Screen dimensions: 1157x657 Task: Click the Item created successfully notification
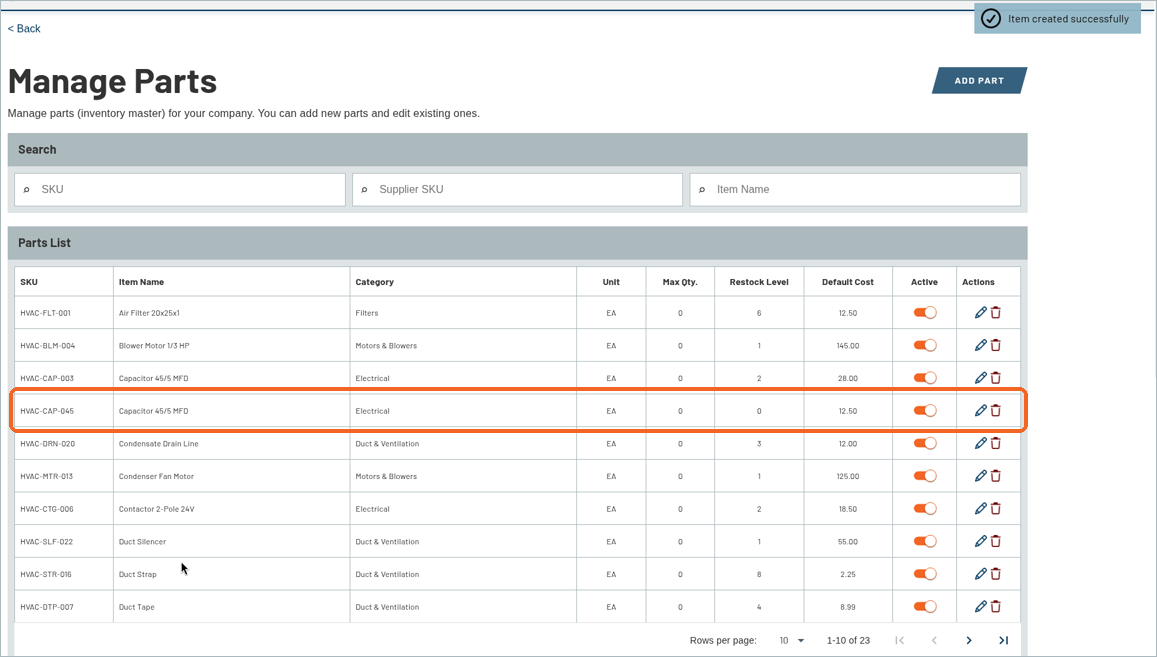pos(1057,18)
